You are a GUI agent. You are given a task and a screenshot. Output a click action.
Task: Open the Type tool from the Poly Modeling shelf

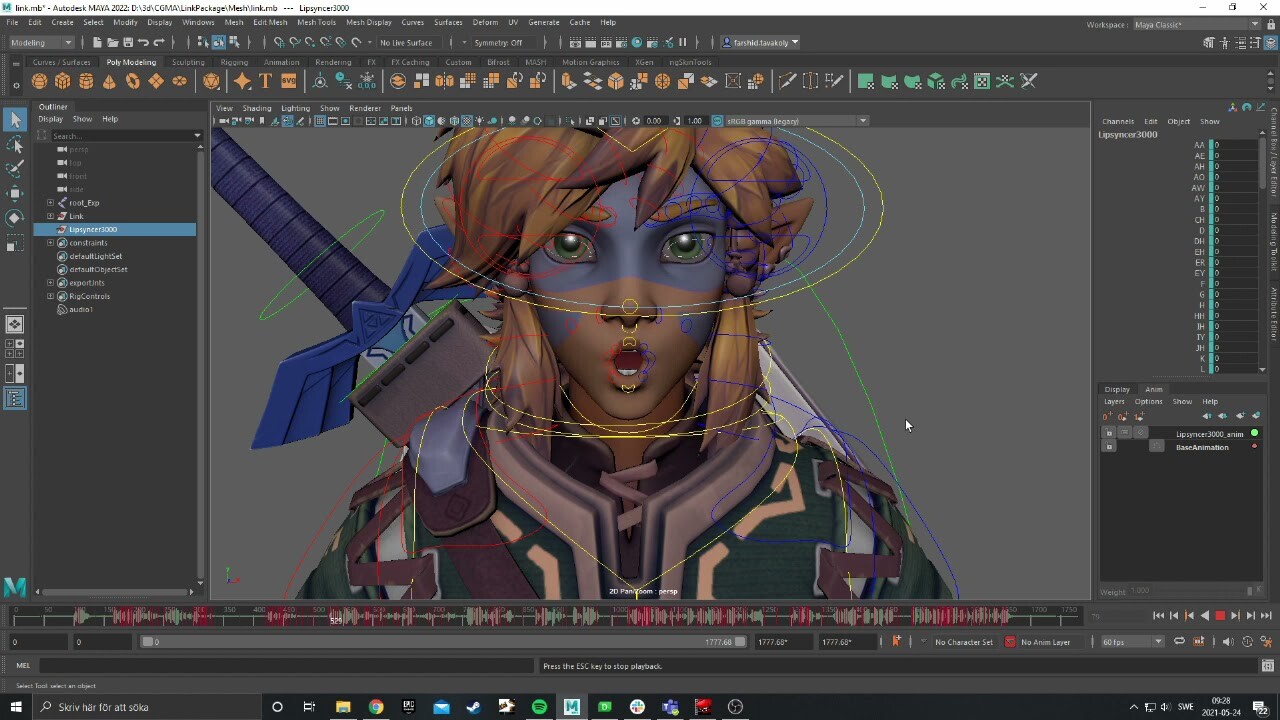(x=265, y=81)
